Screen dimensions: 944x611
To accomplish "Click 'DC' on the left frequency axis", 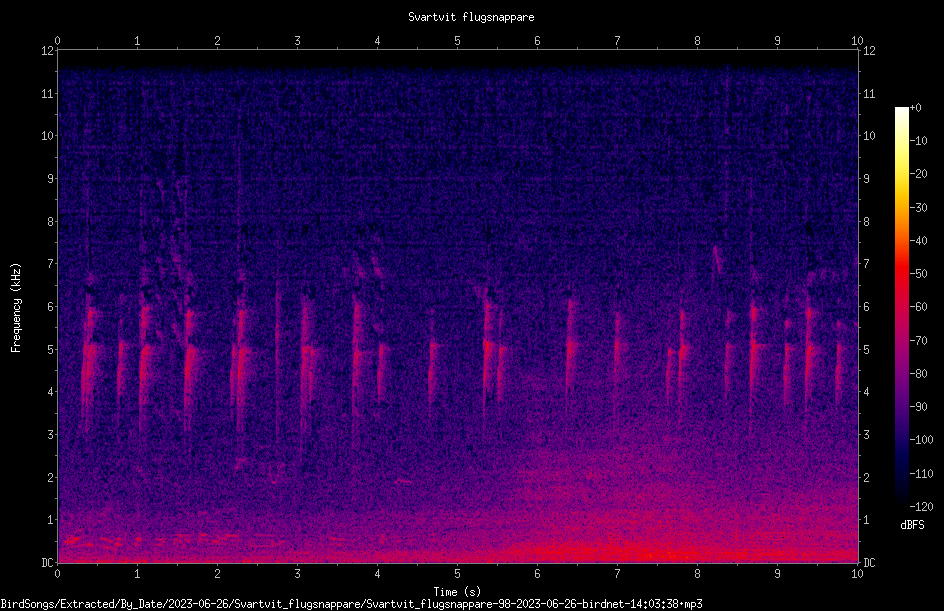I will (47, 563).
